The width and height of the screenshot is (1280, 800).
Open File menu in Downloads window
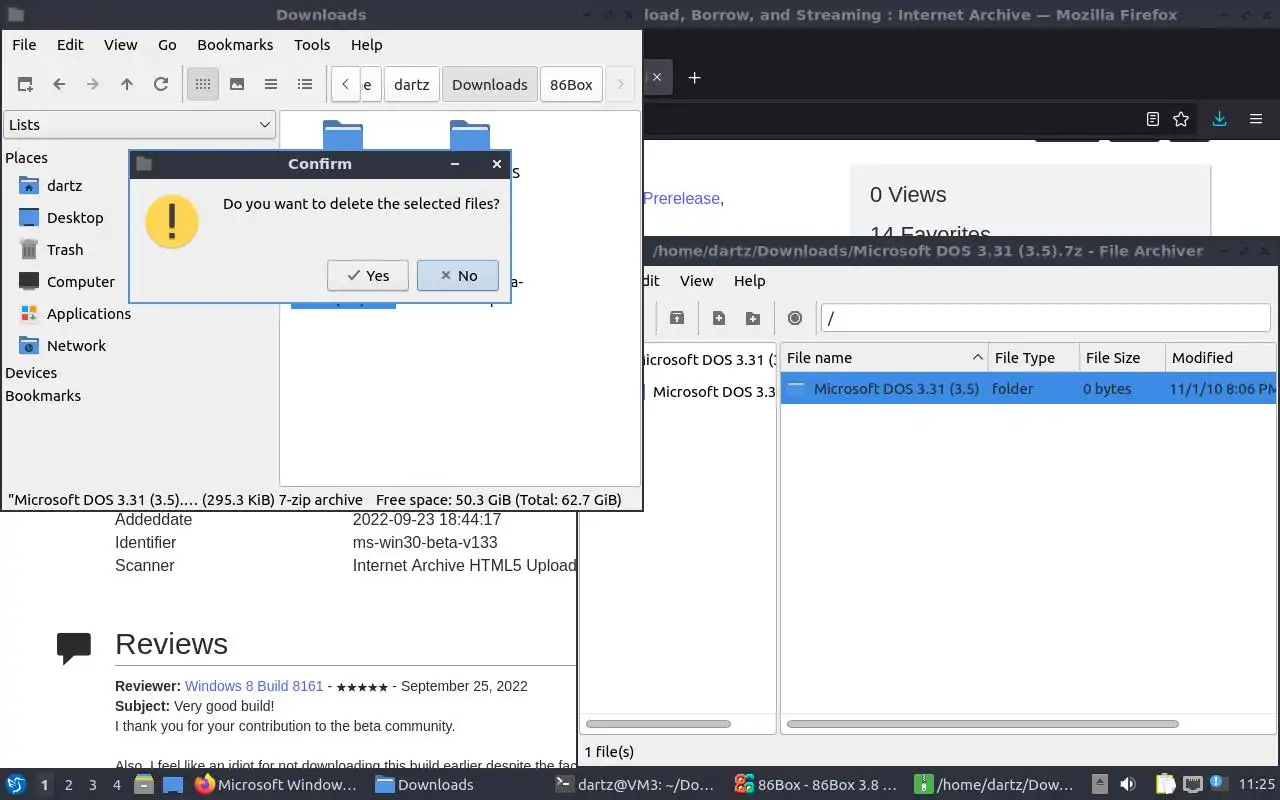click(x=24, y=45)
